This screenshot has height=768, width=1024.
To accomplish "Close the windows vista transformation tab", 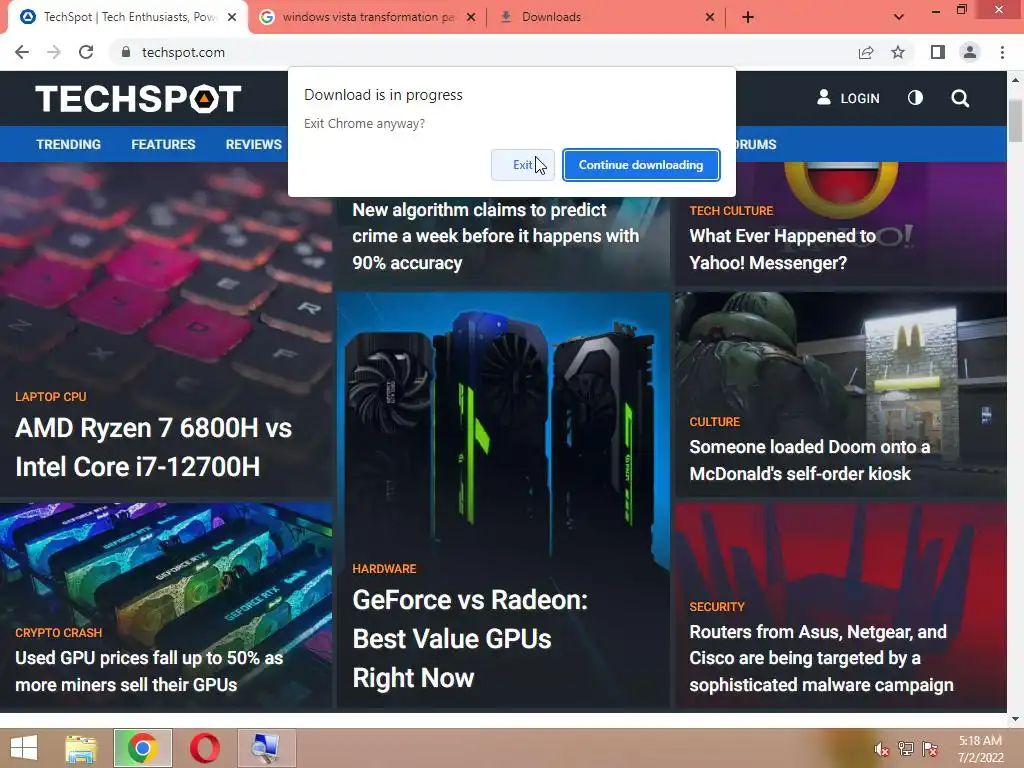I will click(x=471, y=17).
